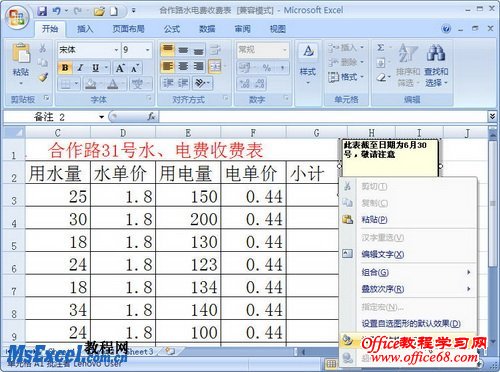Click the Fill Color paint bucket
This screenshot has width=500, height=372.
(90, 84)
